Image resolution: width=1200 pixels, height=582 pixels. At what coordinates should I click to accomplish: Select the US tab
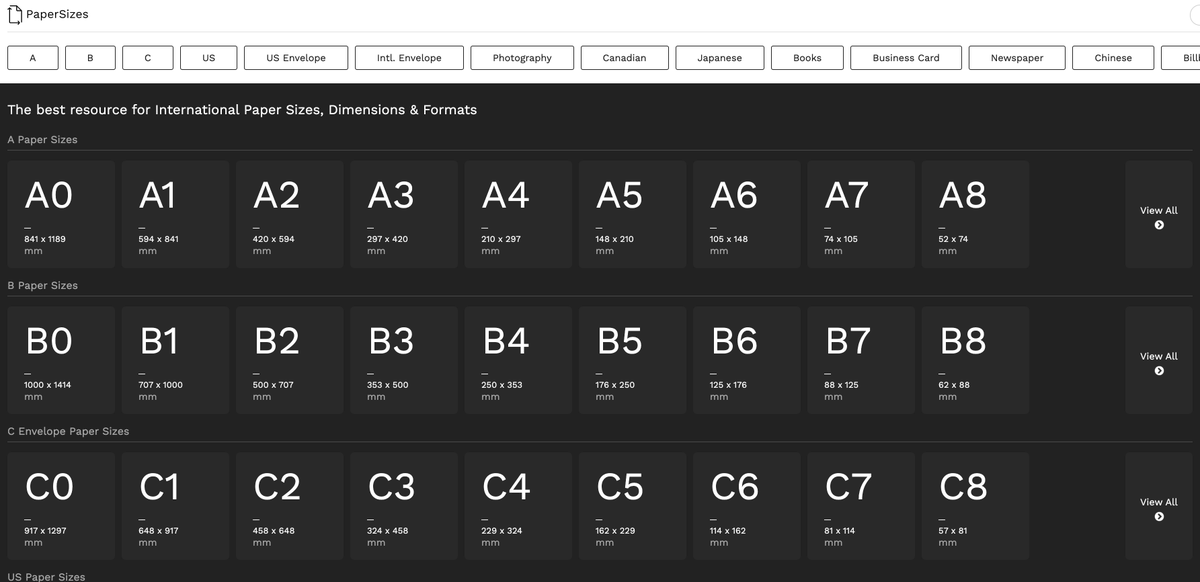(209, 58)
